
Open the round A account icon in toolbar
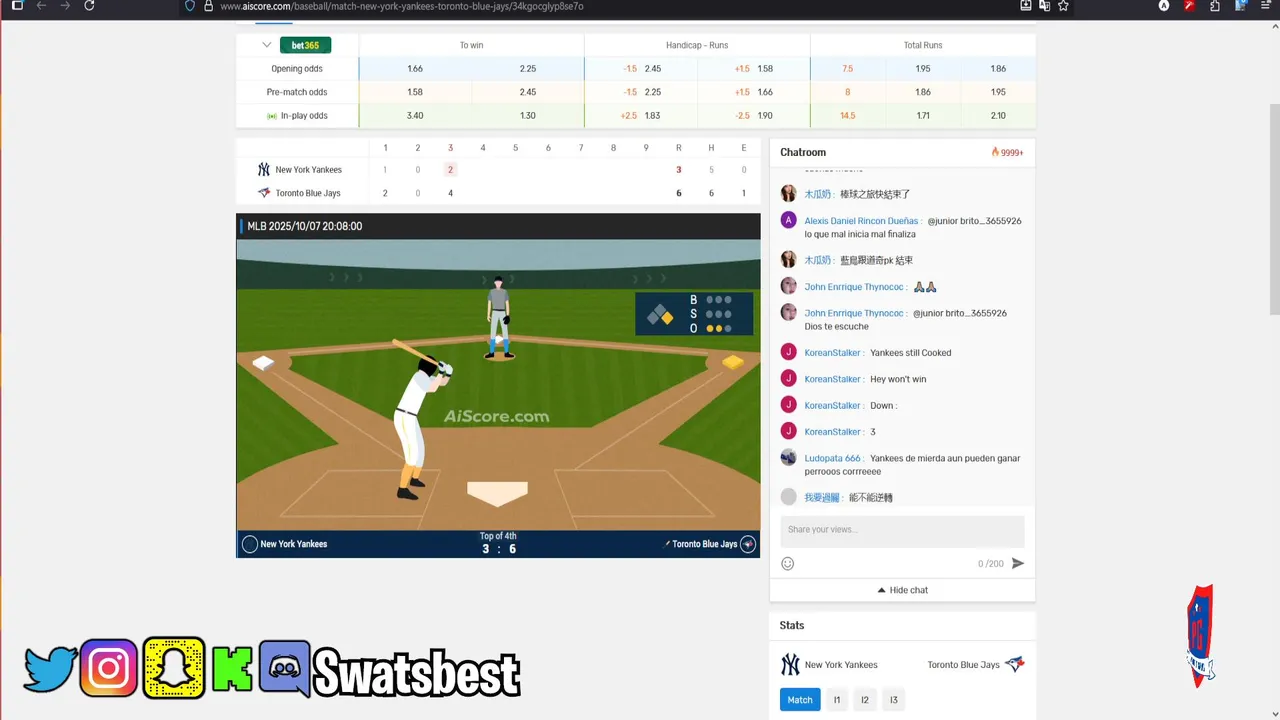1164,6
